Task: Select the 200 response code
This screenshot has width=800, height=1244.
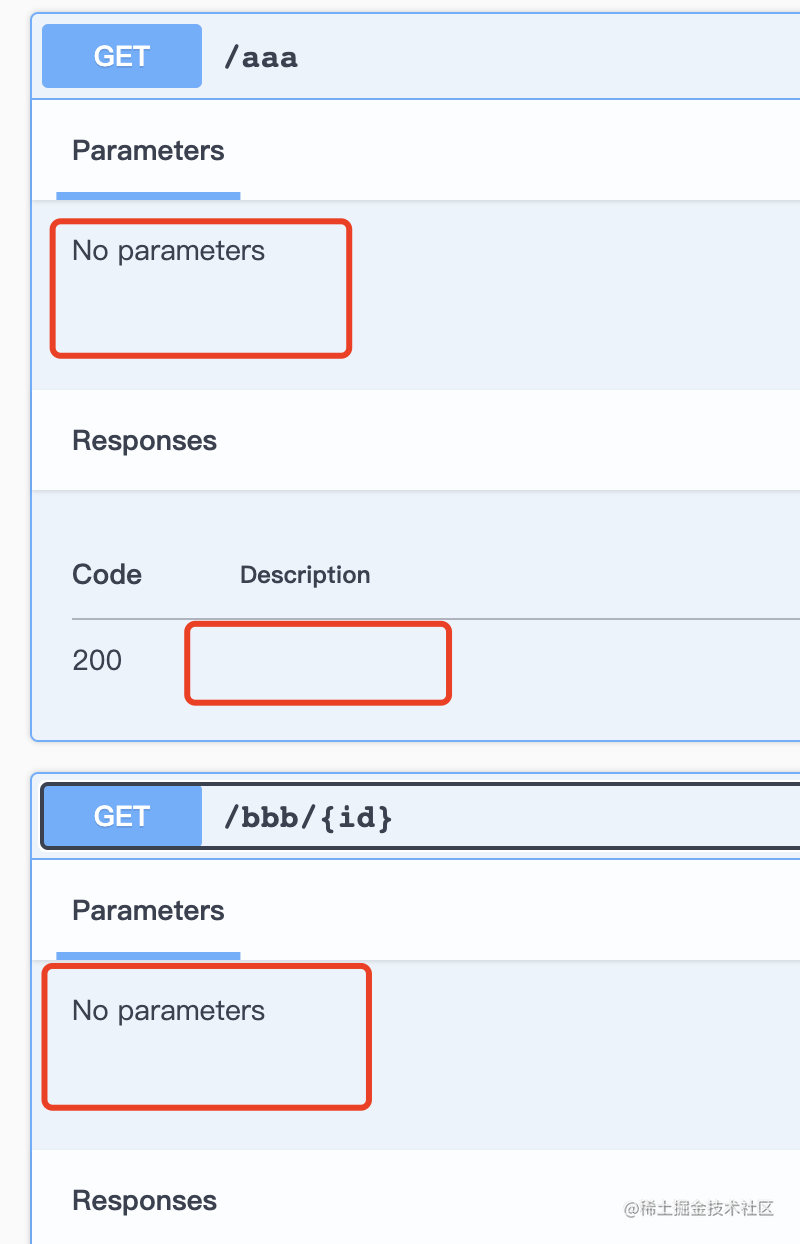Action: (x=97, y=660)
